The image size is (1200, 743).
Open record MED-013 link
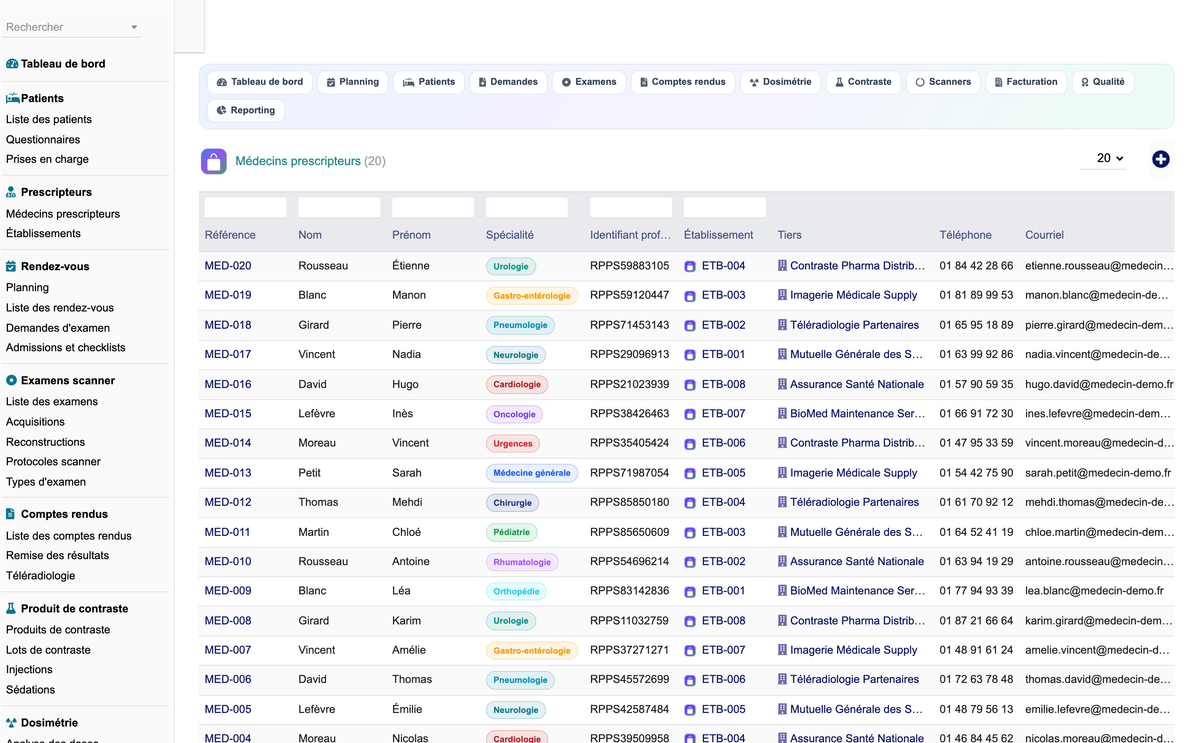pyautogui.click(x=228, y=473)
